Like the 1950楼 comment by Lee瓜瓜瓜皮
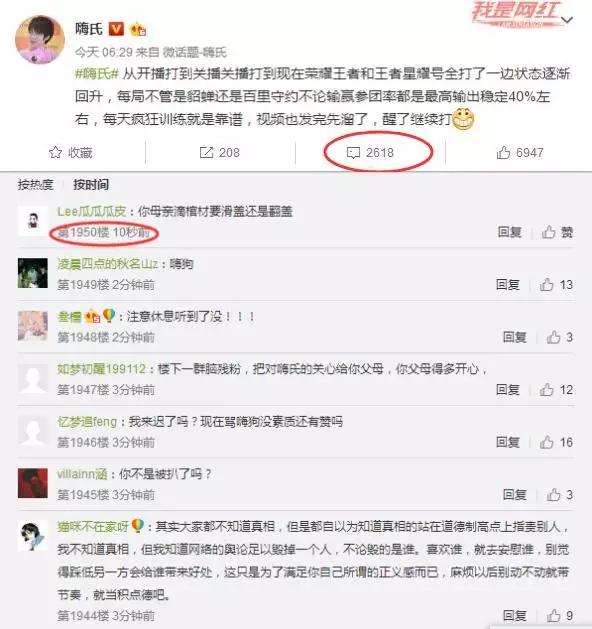 click(549, 232)
